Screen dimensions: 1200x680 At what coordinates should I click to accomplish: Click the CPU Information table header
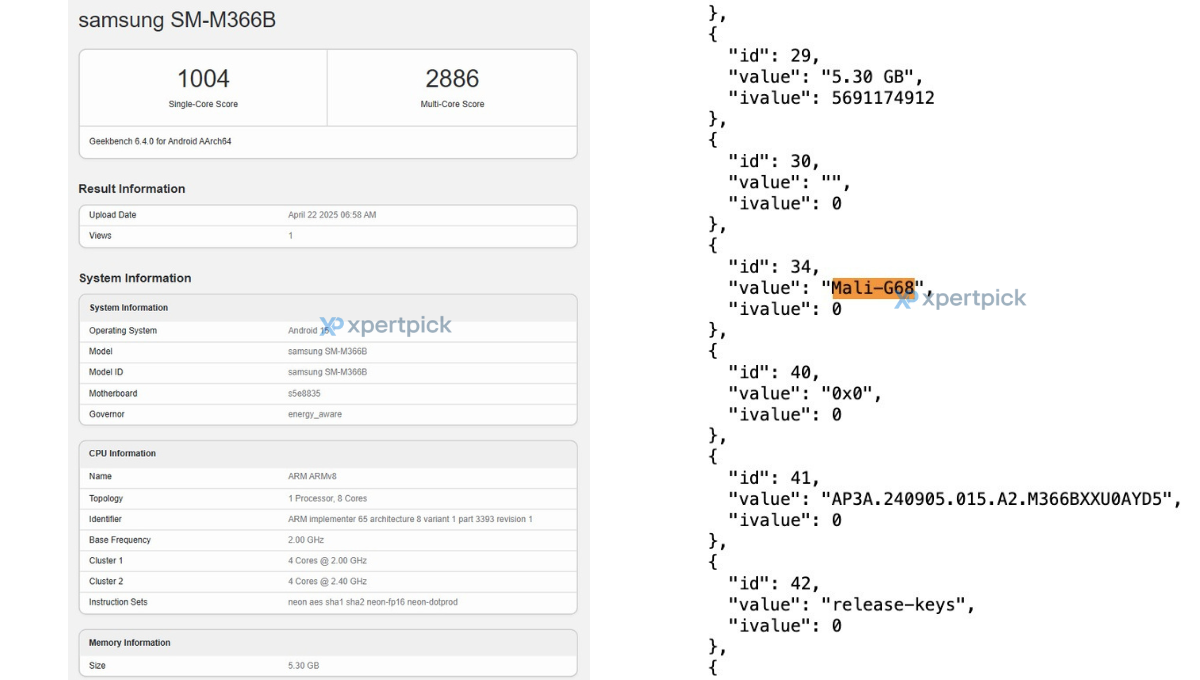[122, 454]
